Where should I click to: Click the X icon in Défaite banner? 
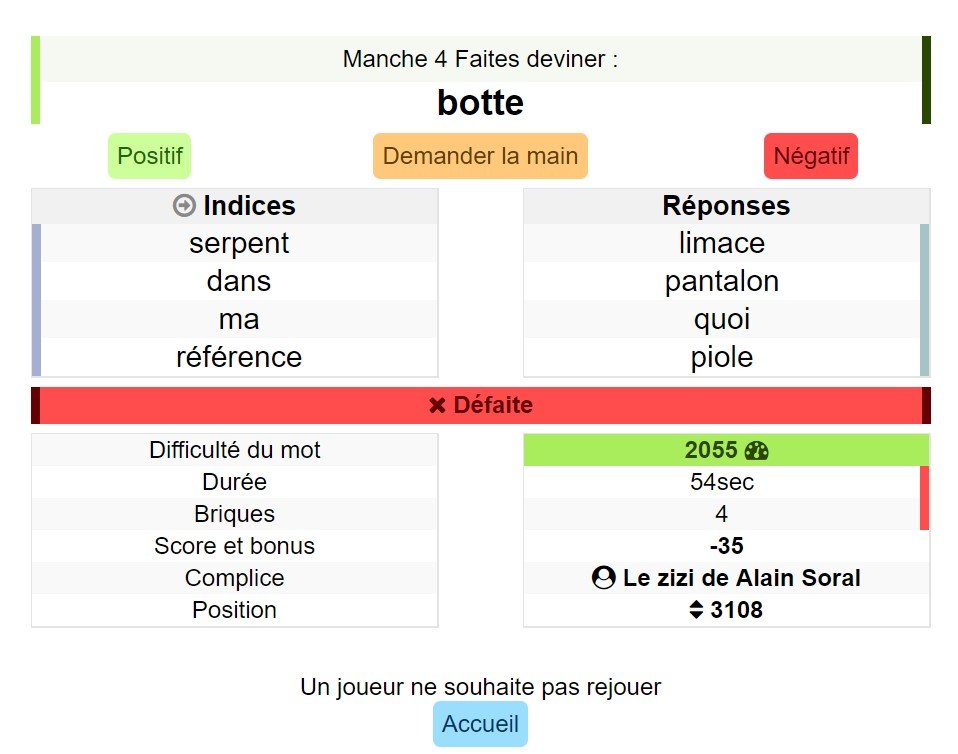point(437,406)
